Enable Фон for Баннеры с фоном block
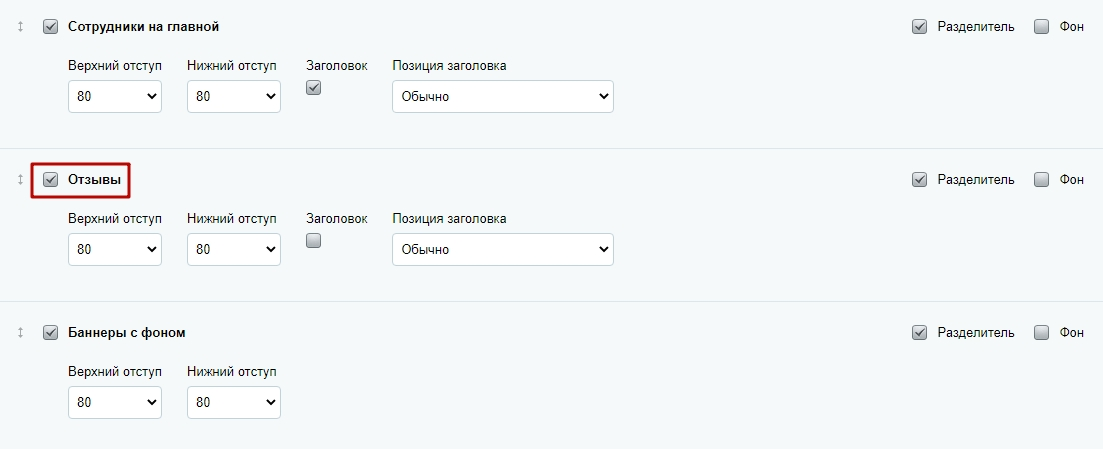Screen dimensions: 1103x449 (1041, 333)
